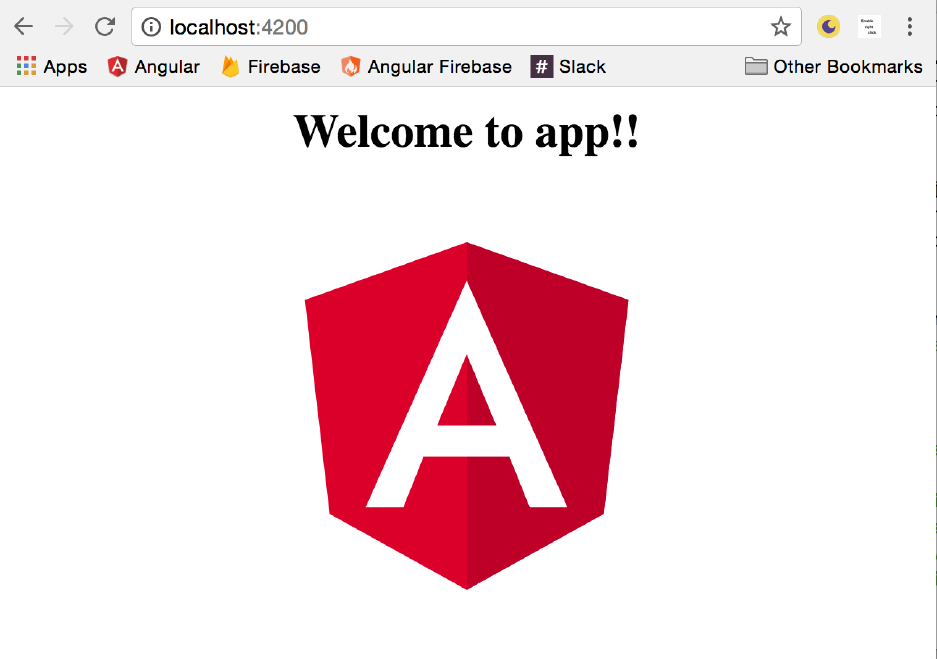Viewport: 937px width, 659px height.
Task: Focus the localhost:4200 address bar
Action: pos(466,27)
